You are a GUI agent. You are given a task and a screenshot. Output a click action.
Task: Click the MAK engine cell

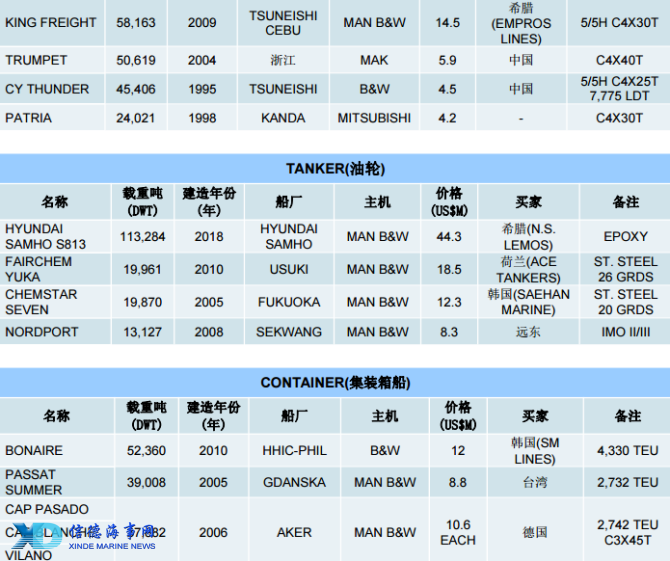(x=374, y=60)
